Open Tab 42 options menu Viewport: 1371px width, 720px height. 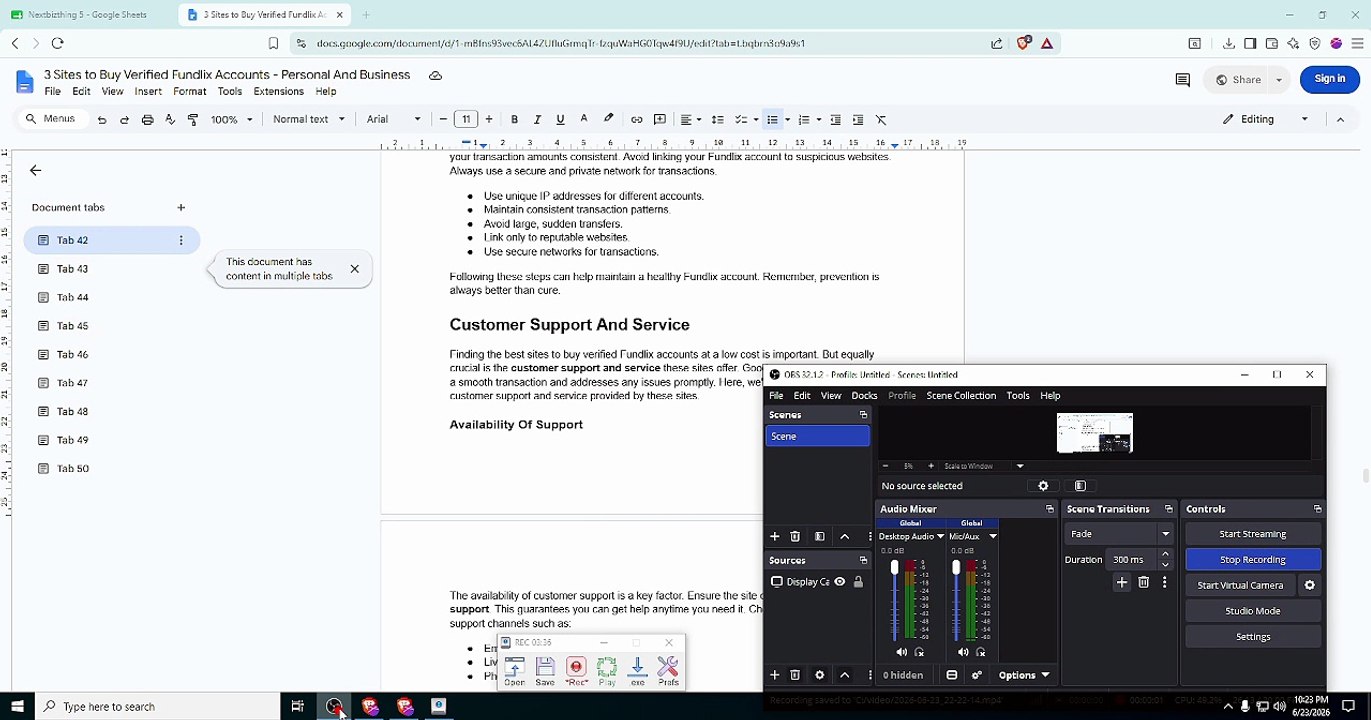tap(181, 241)
